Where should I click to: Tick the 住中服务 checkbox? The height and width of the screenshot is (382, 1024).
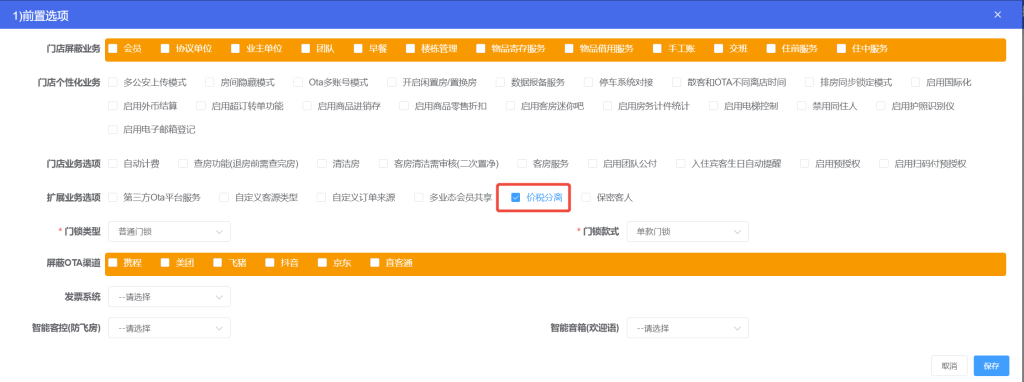click(x=842, y=48)
